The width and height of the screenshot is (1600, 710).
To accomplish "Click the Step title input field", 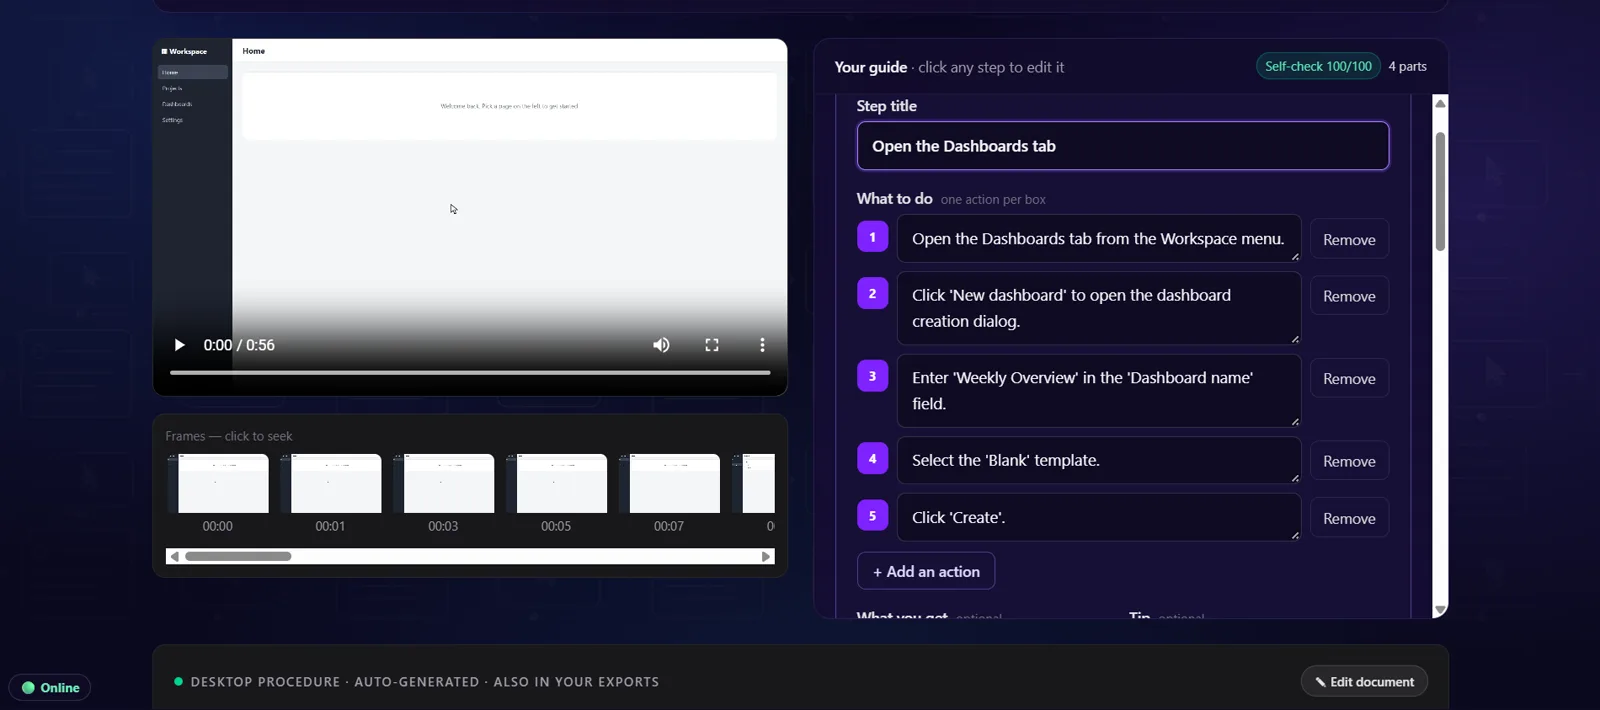I will pyautogui.click(x=1123, y=146).
